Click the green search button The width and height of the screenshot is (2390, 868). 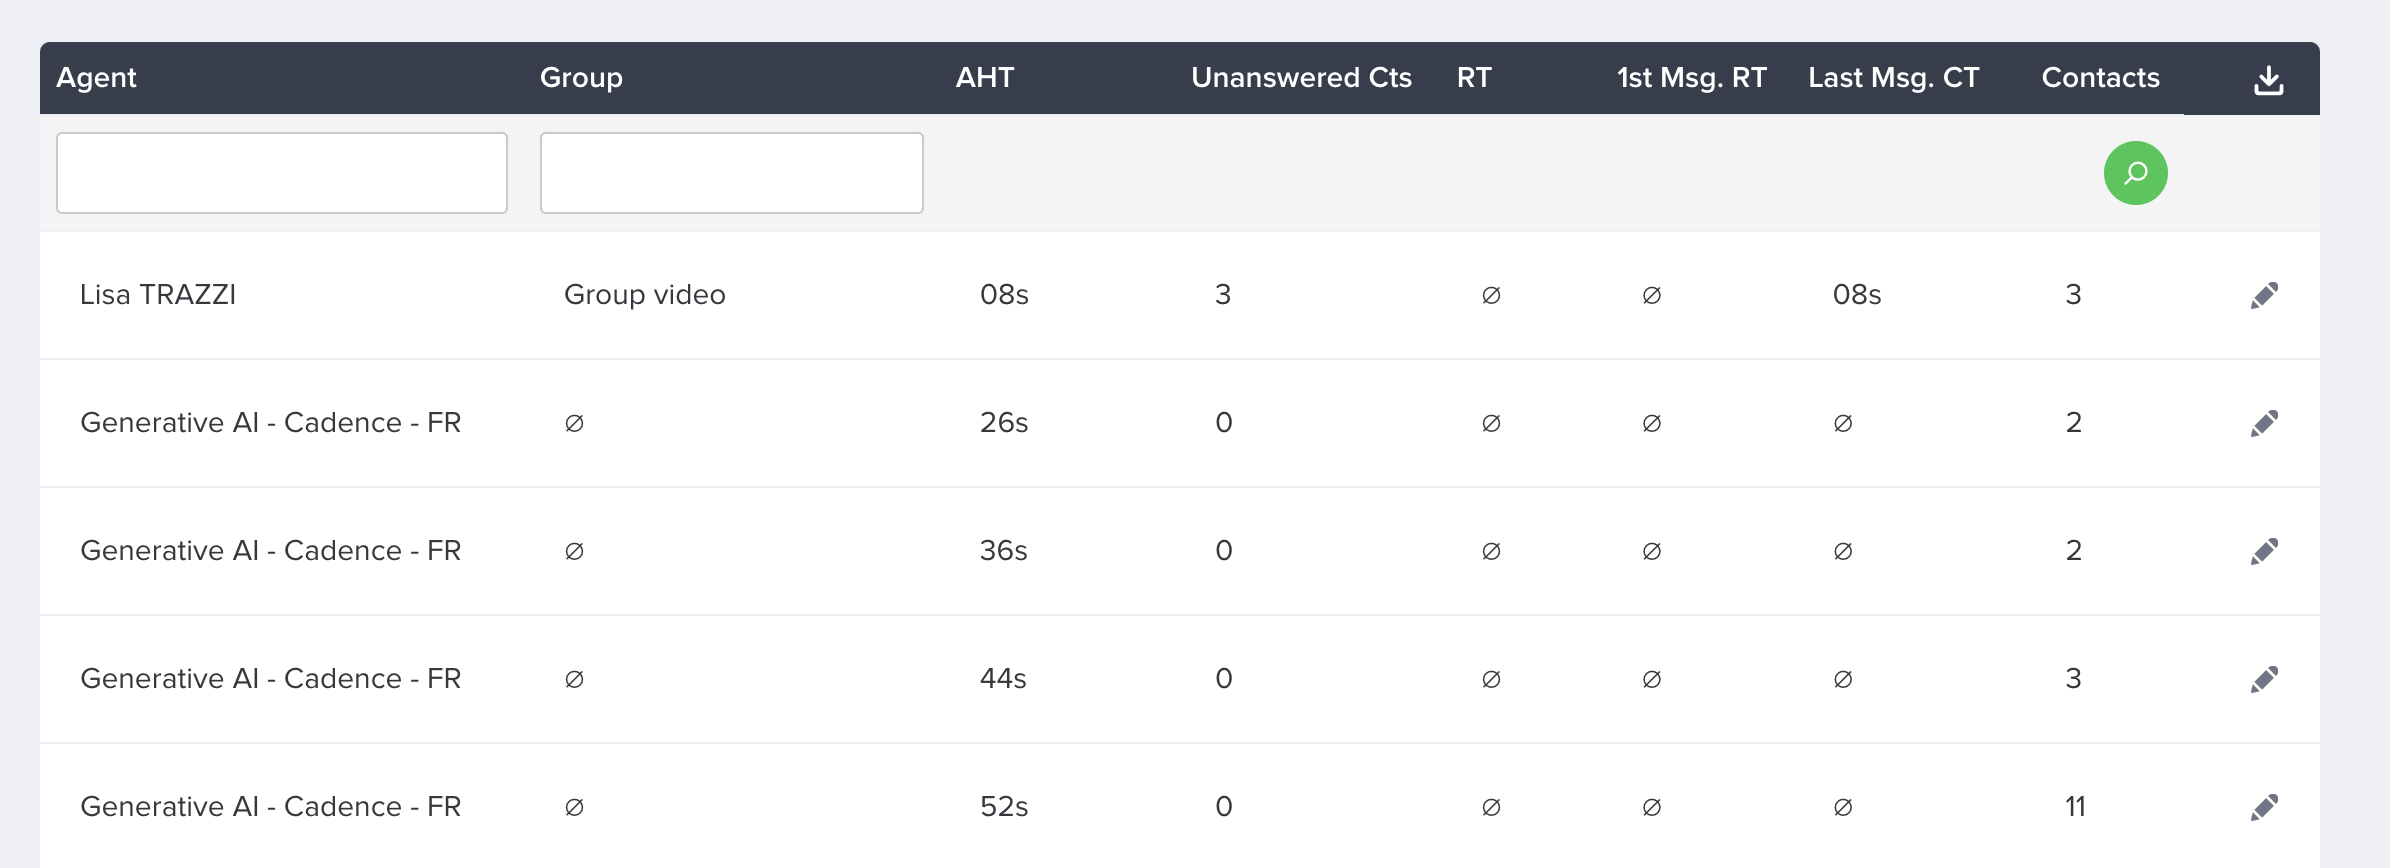[2135, 173]
